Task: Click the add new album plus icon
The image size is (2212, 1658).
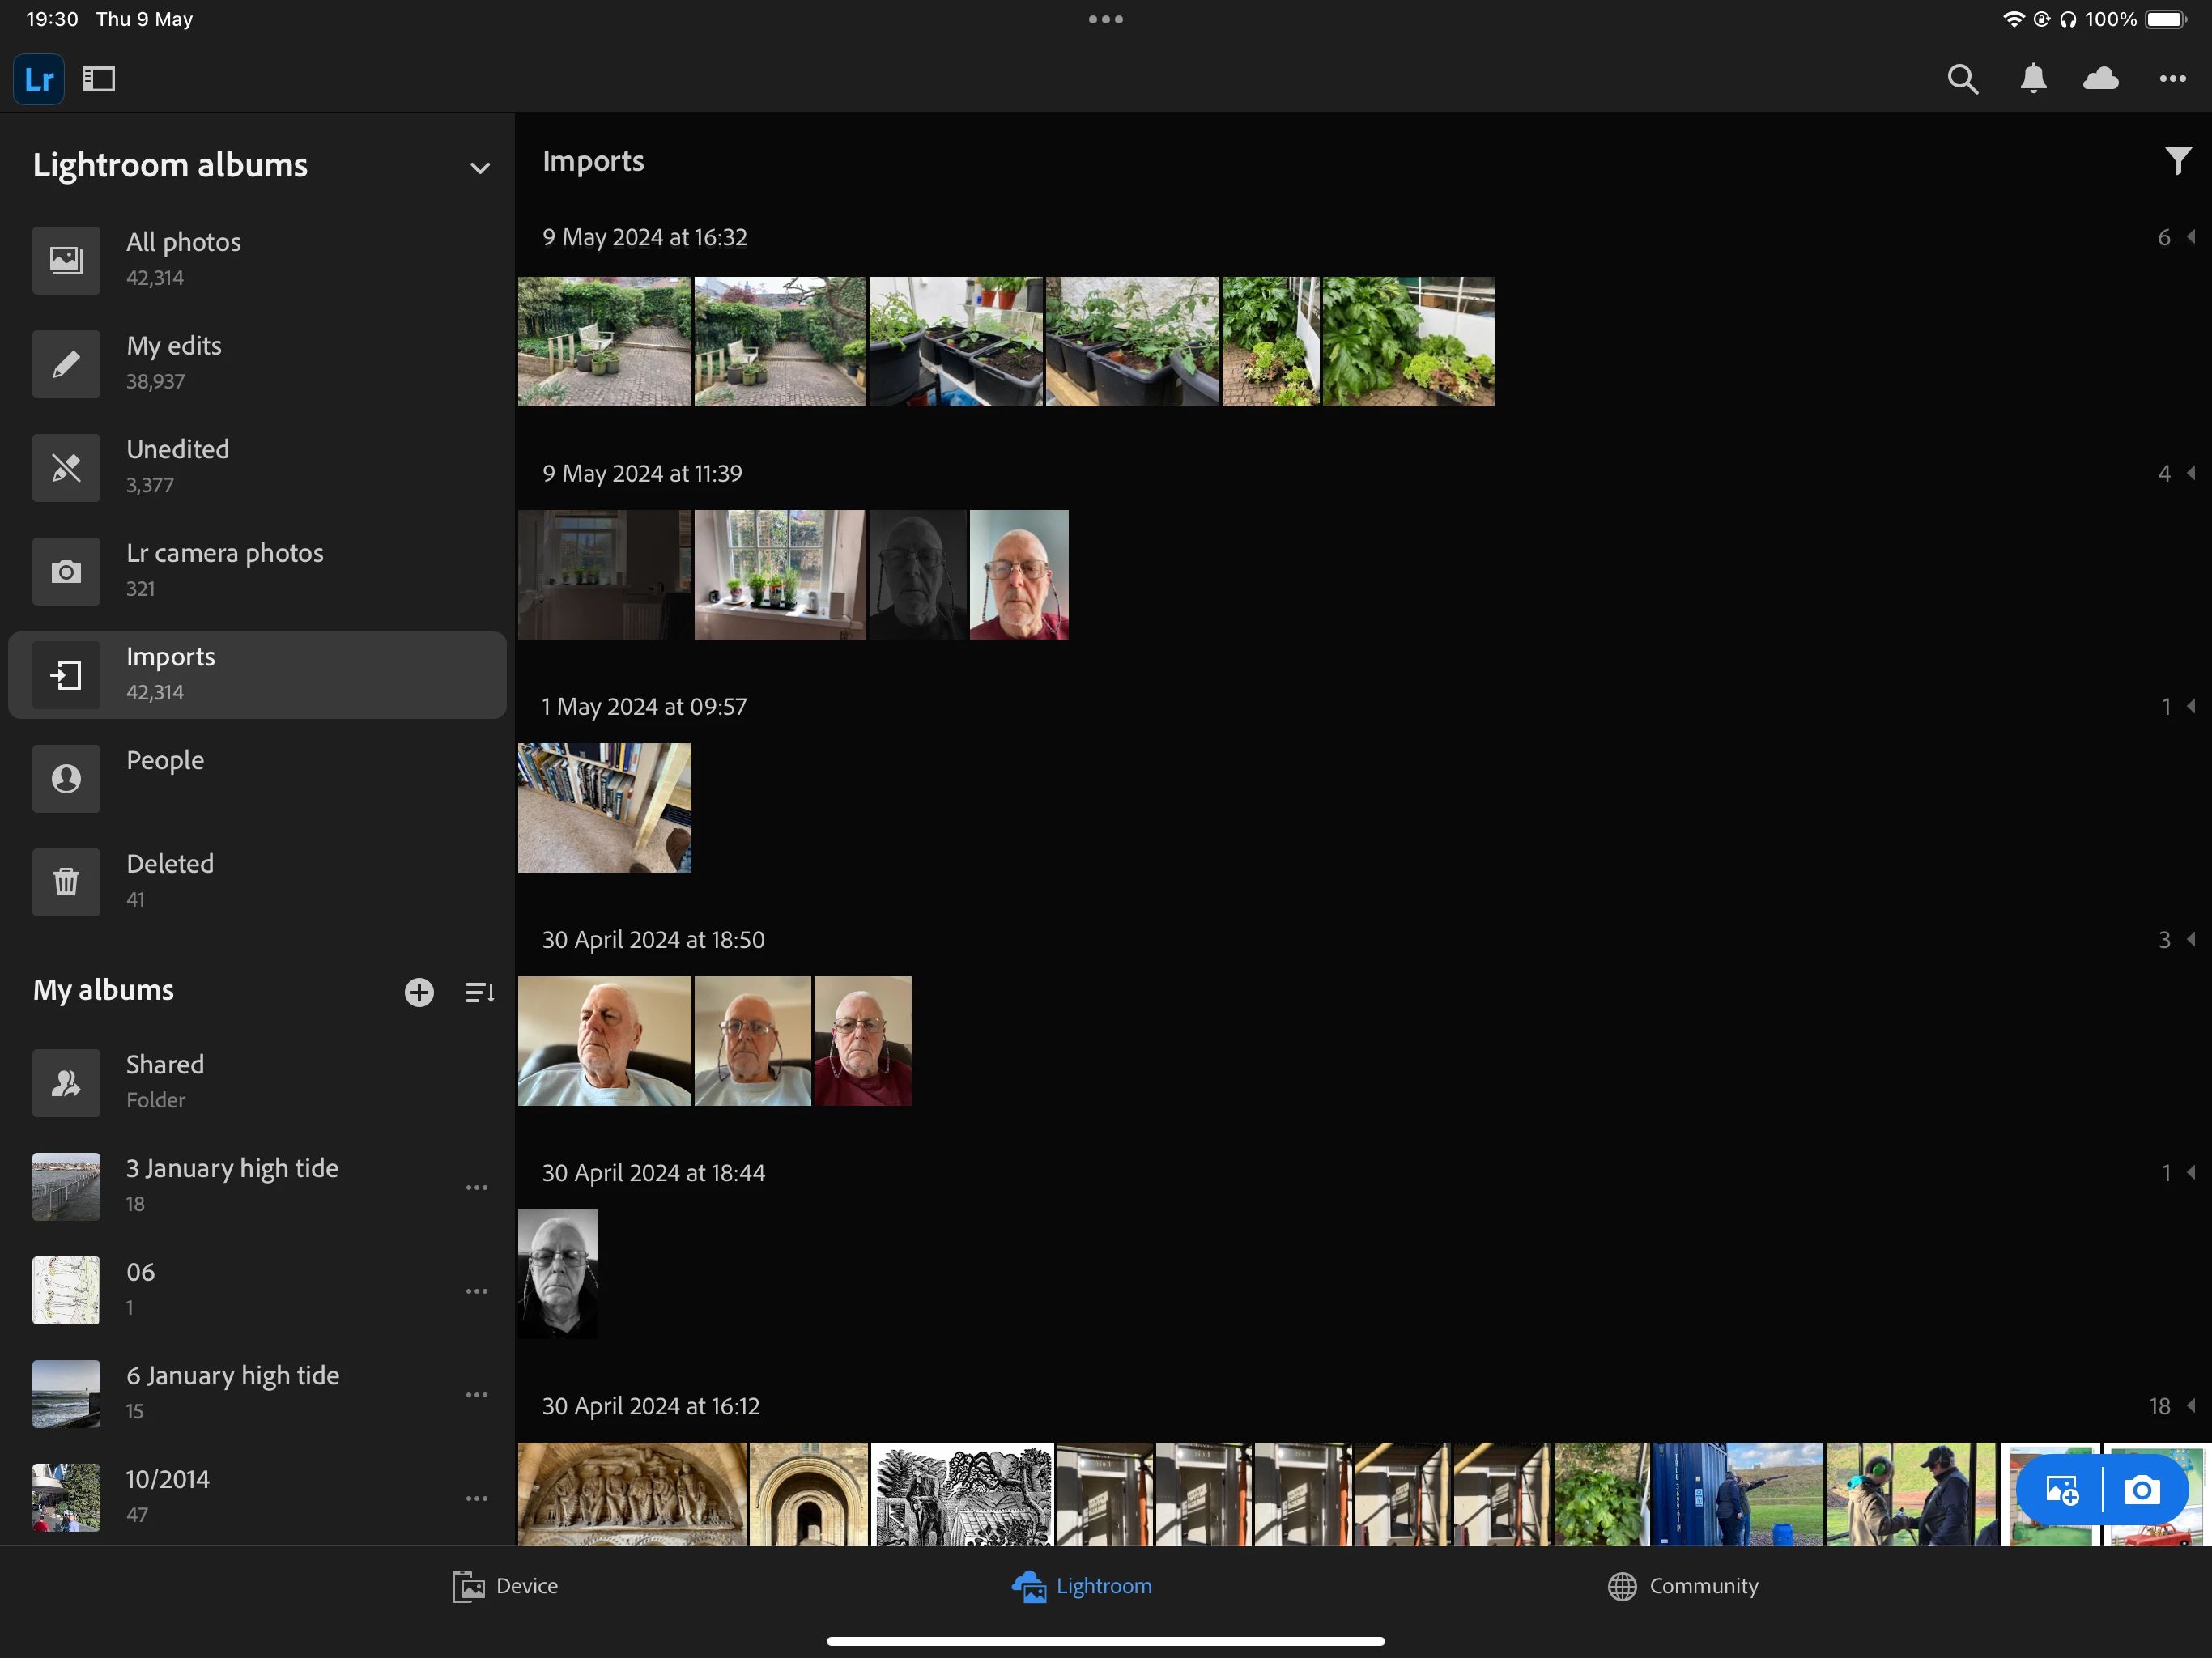Action: [x=419, y=992]
